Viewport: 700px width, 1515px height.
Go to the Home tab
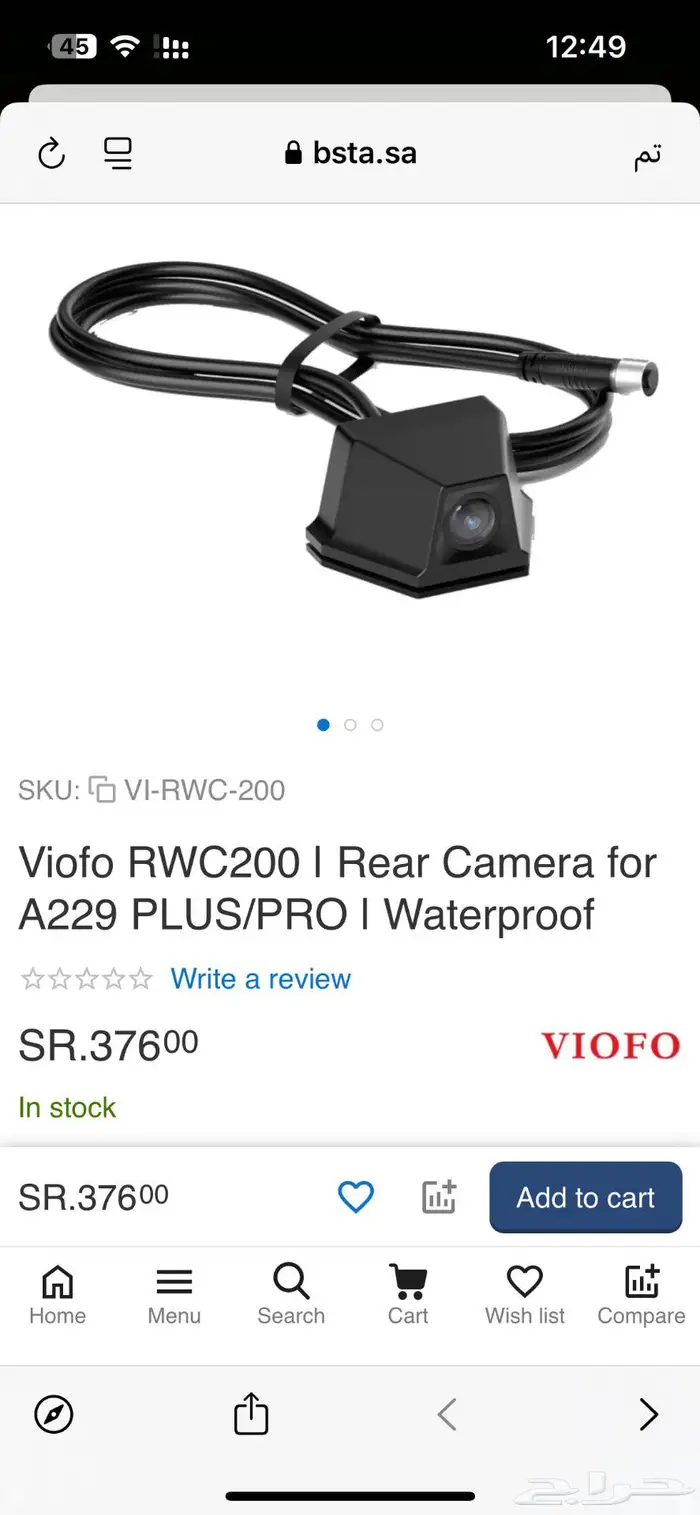[x=57, y=1295]
